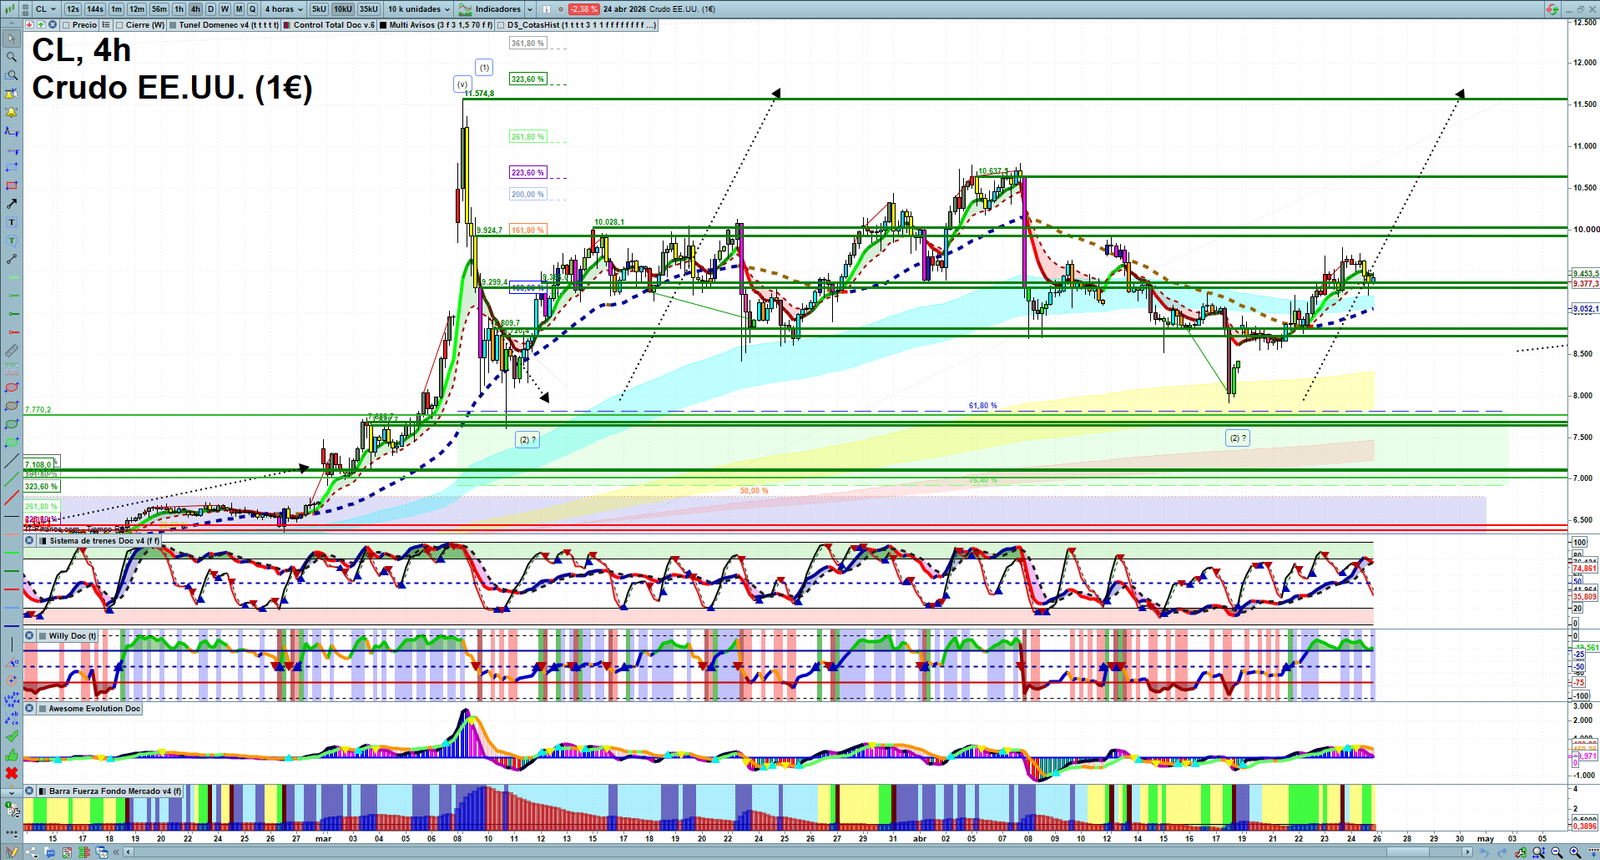Open the Indicadores chart icon
The height and width of the screenshot is (860, 1600).
tap(465, 9)
